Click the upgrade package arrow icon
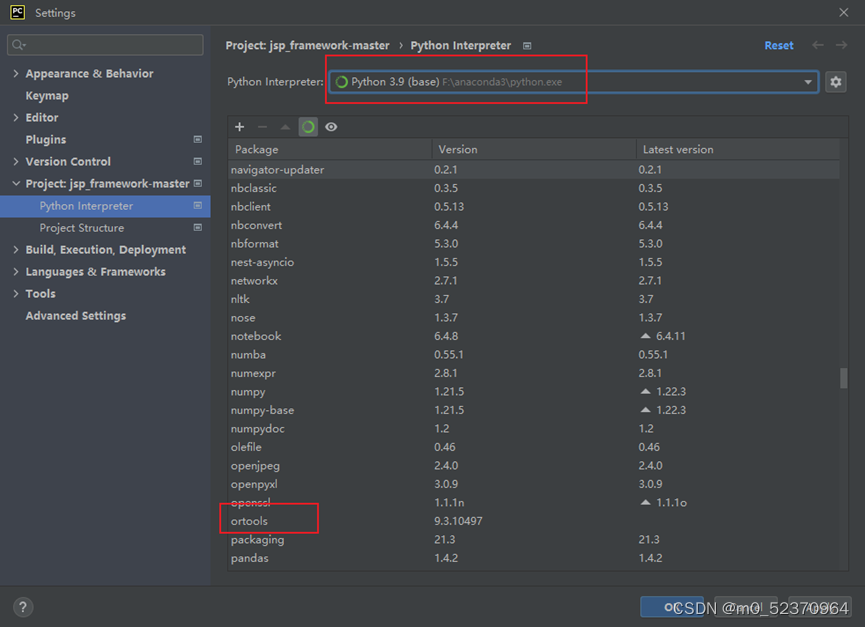 pos(285,127)
